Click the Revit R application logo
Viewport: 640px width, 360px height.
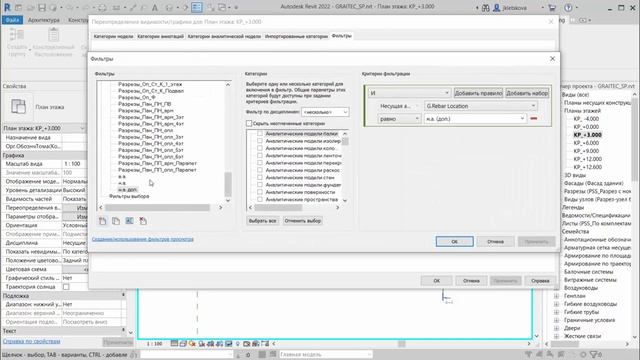[7, 7]
